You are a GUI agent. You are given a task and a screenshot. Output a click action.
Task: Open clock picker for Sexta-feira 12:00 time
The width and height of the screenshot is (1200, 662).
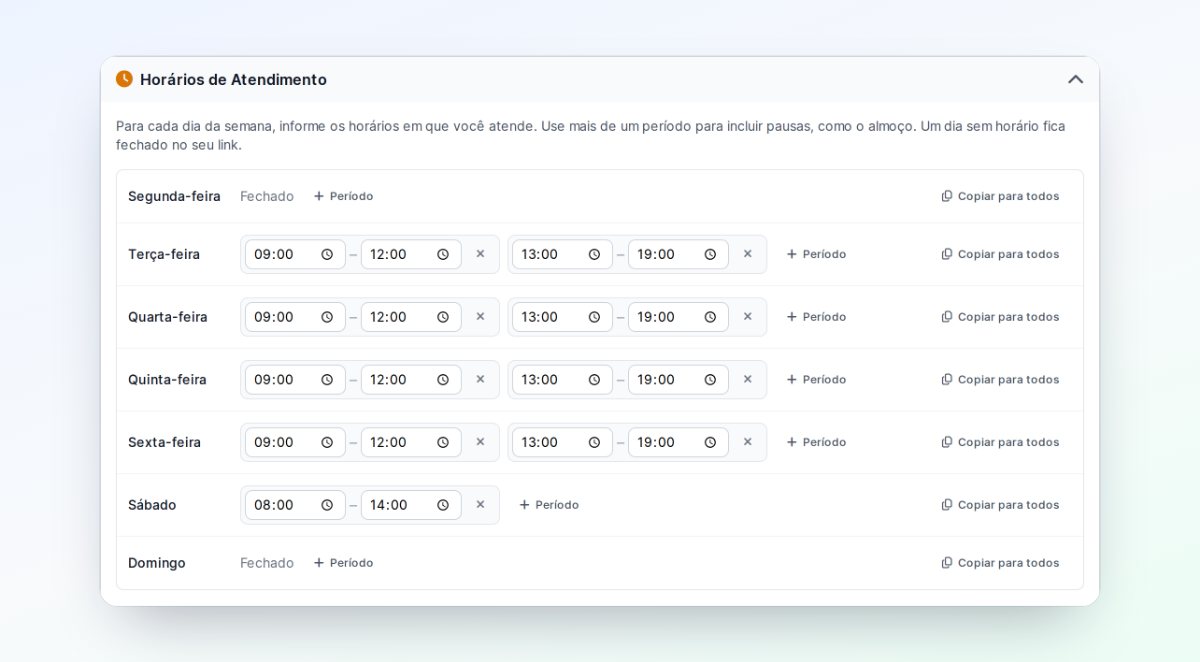[443, 442]
